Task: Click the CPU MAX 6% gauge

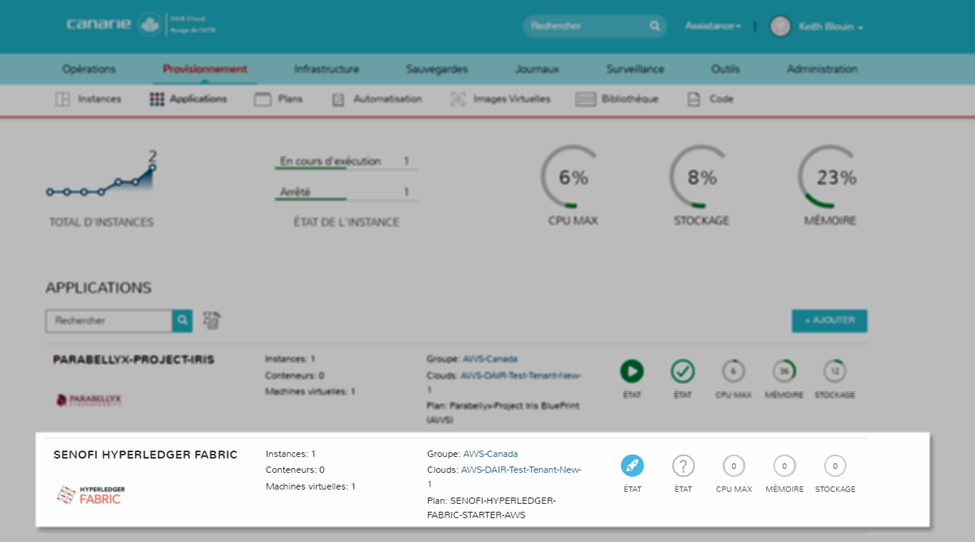Action: point(572,179)
